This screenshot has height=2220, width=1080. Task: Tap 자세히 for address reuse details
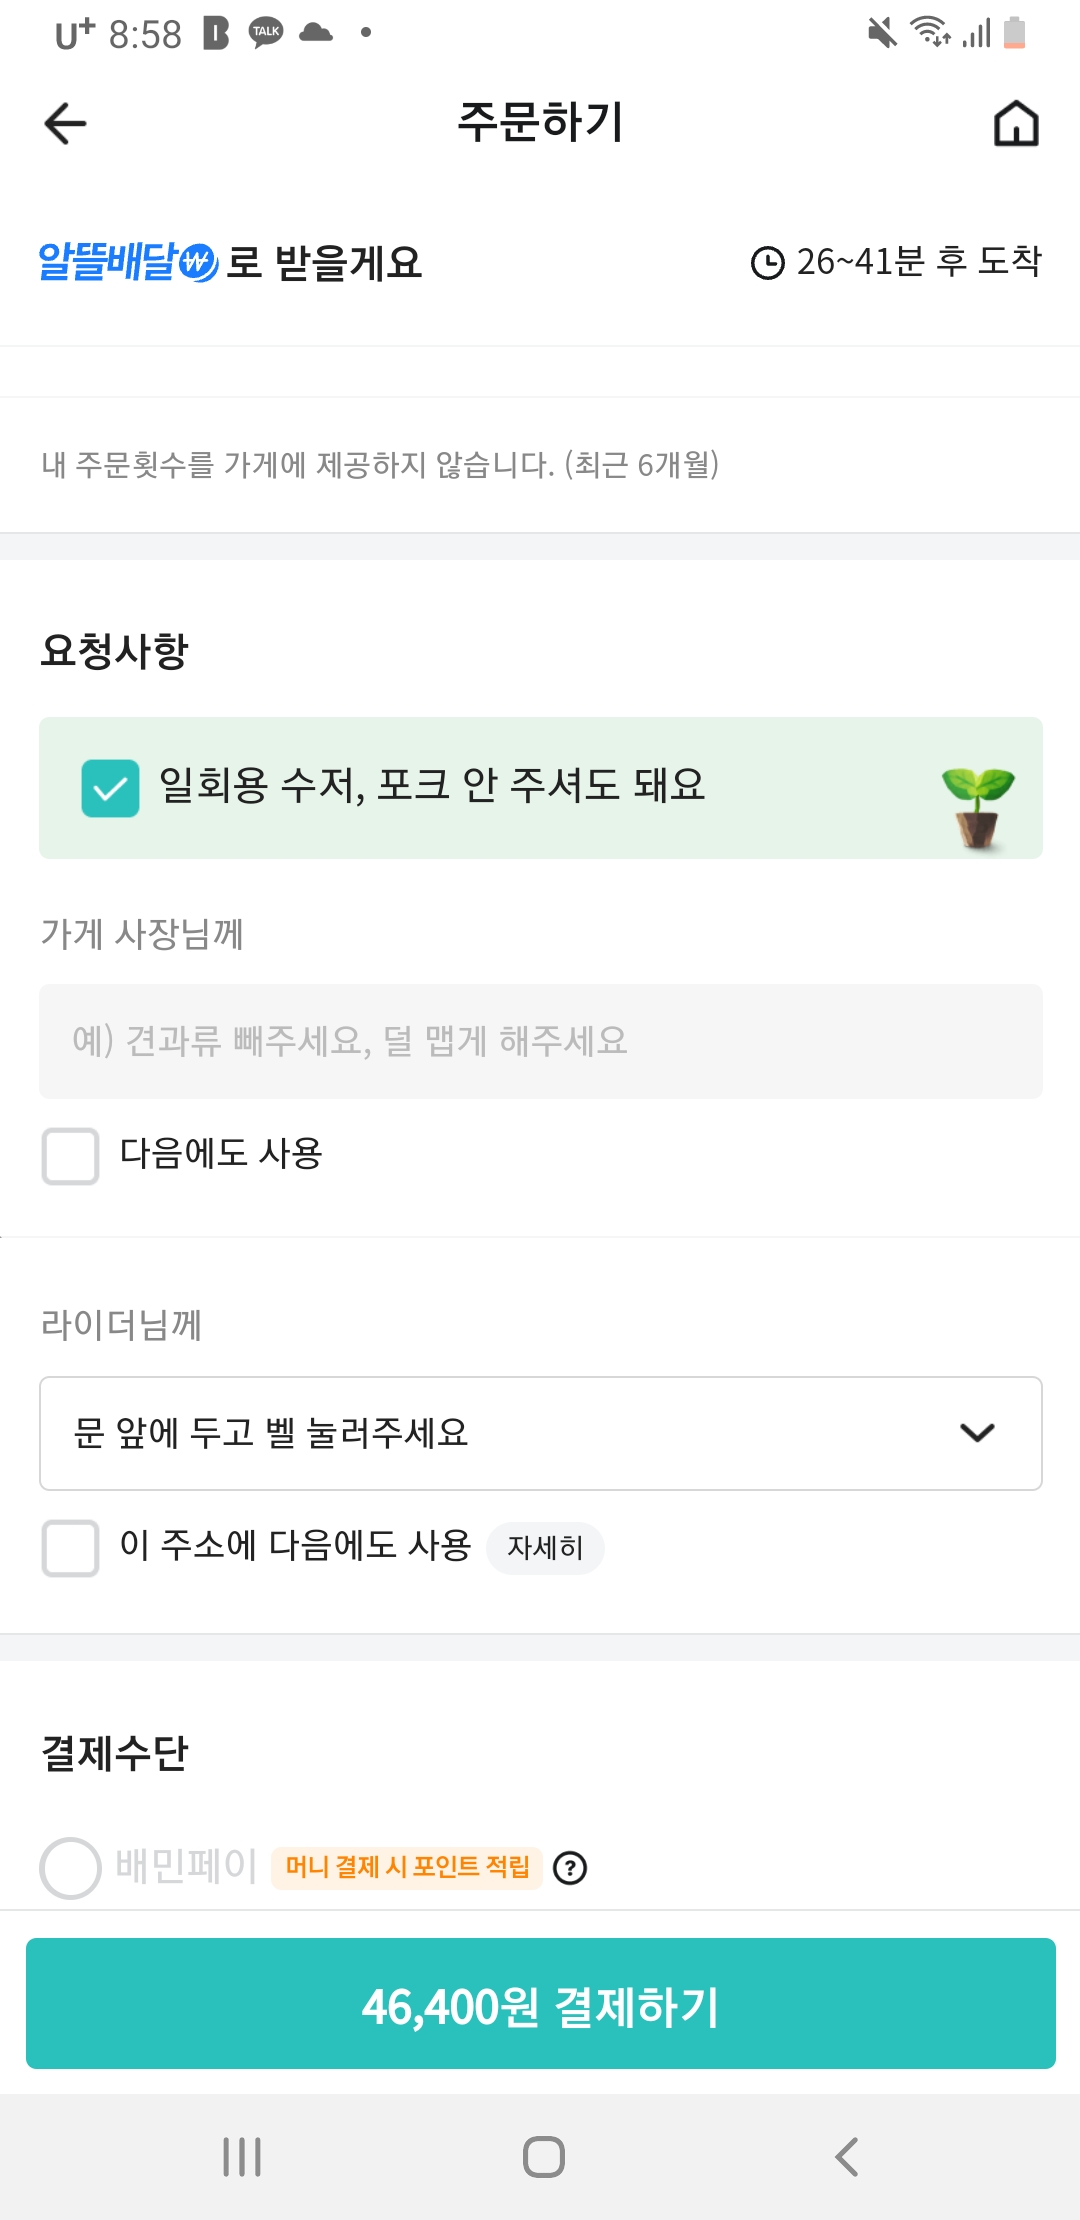pyautogui.click(x=545, y=1548)
